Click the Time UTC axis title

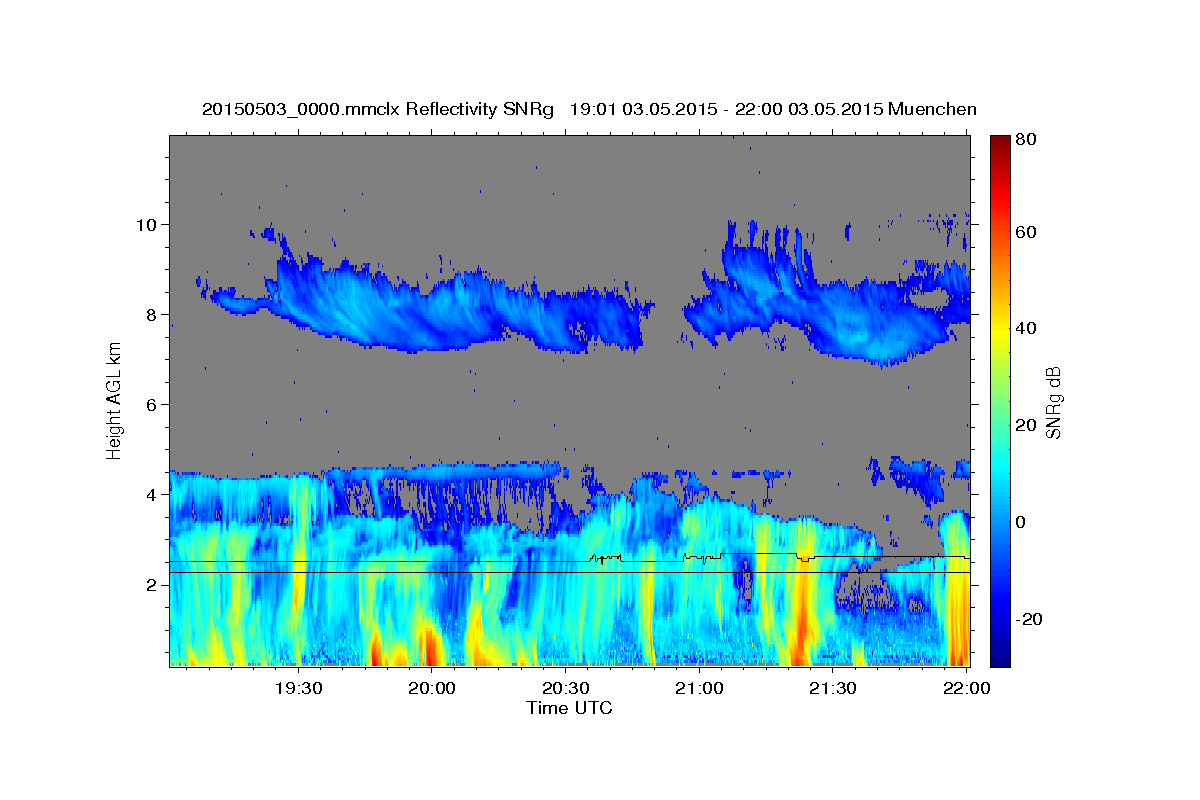569,708
